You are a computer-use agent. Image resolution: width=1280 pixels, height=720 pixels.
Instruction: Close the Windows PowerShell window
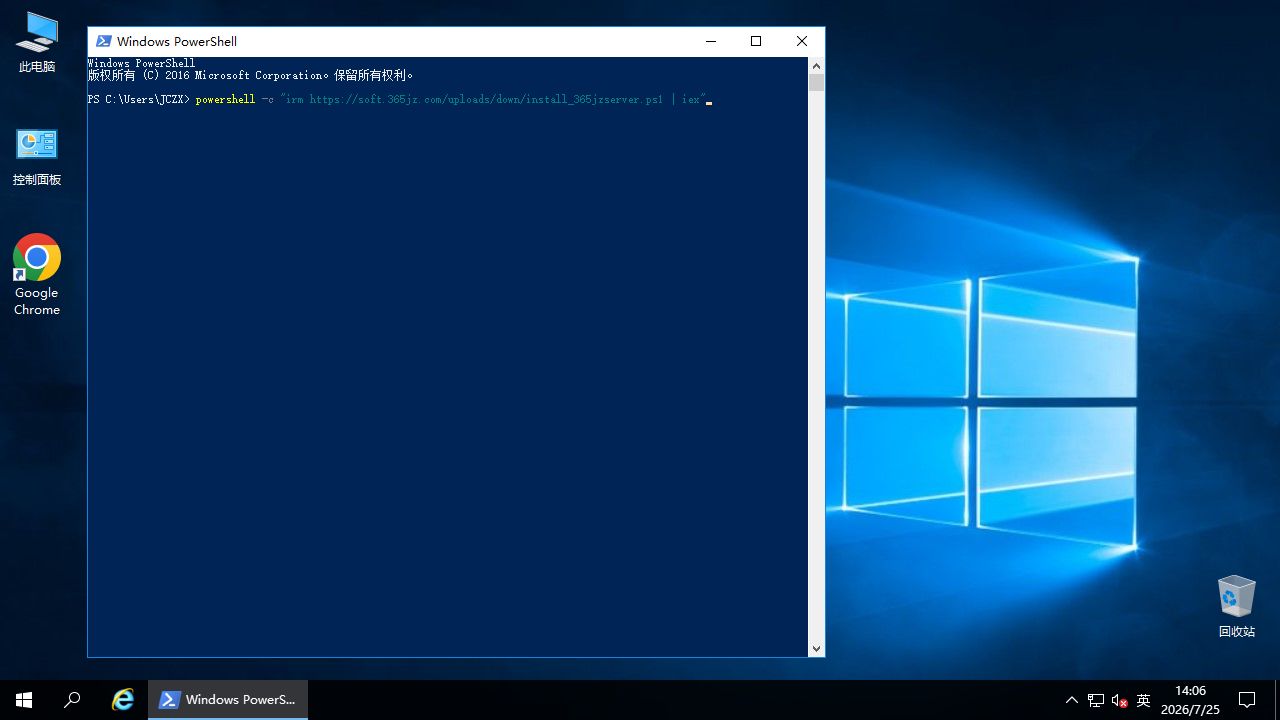(802, 41)
